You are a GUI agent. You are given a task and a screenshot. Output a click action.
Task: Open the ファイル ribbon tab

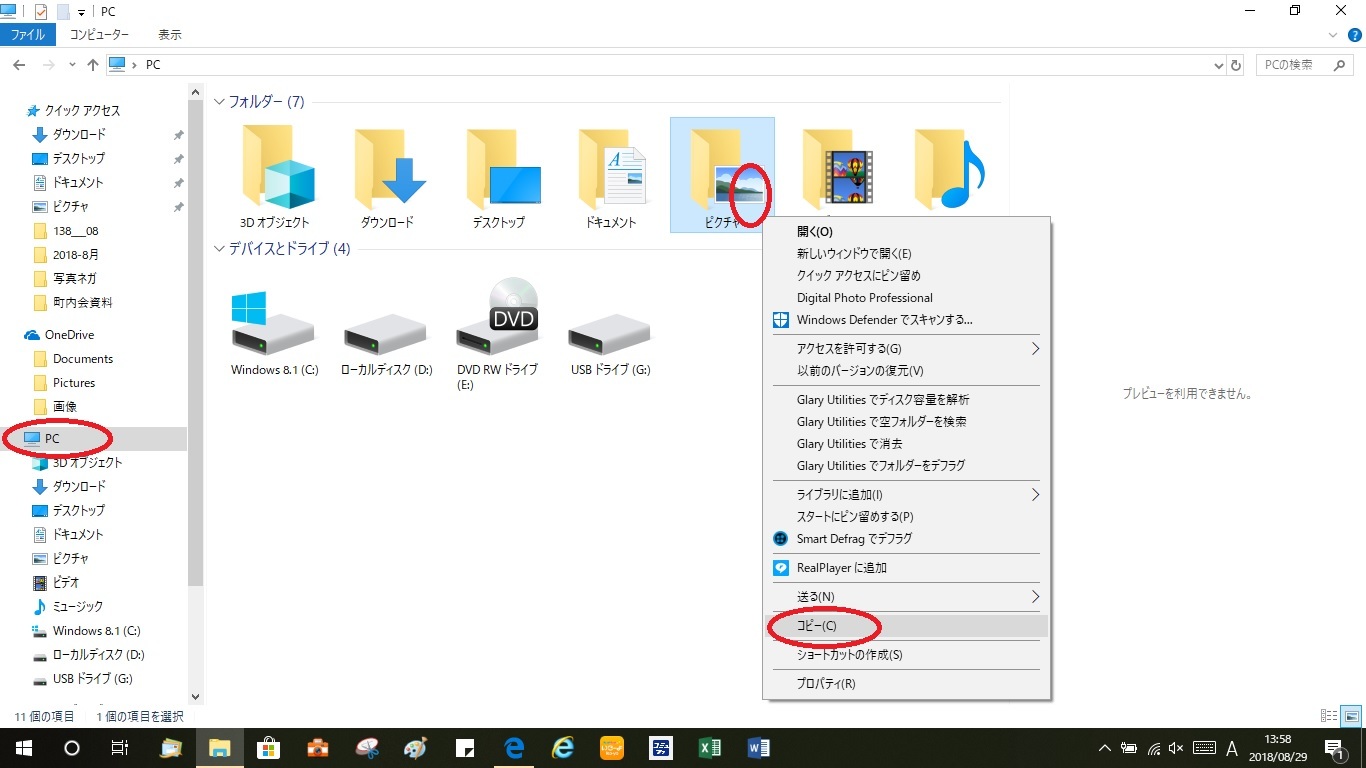point(27,35)
